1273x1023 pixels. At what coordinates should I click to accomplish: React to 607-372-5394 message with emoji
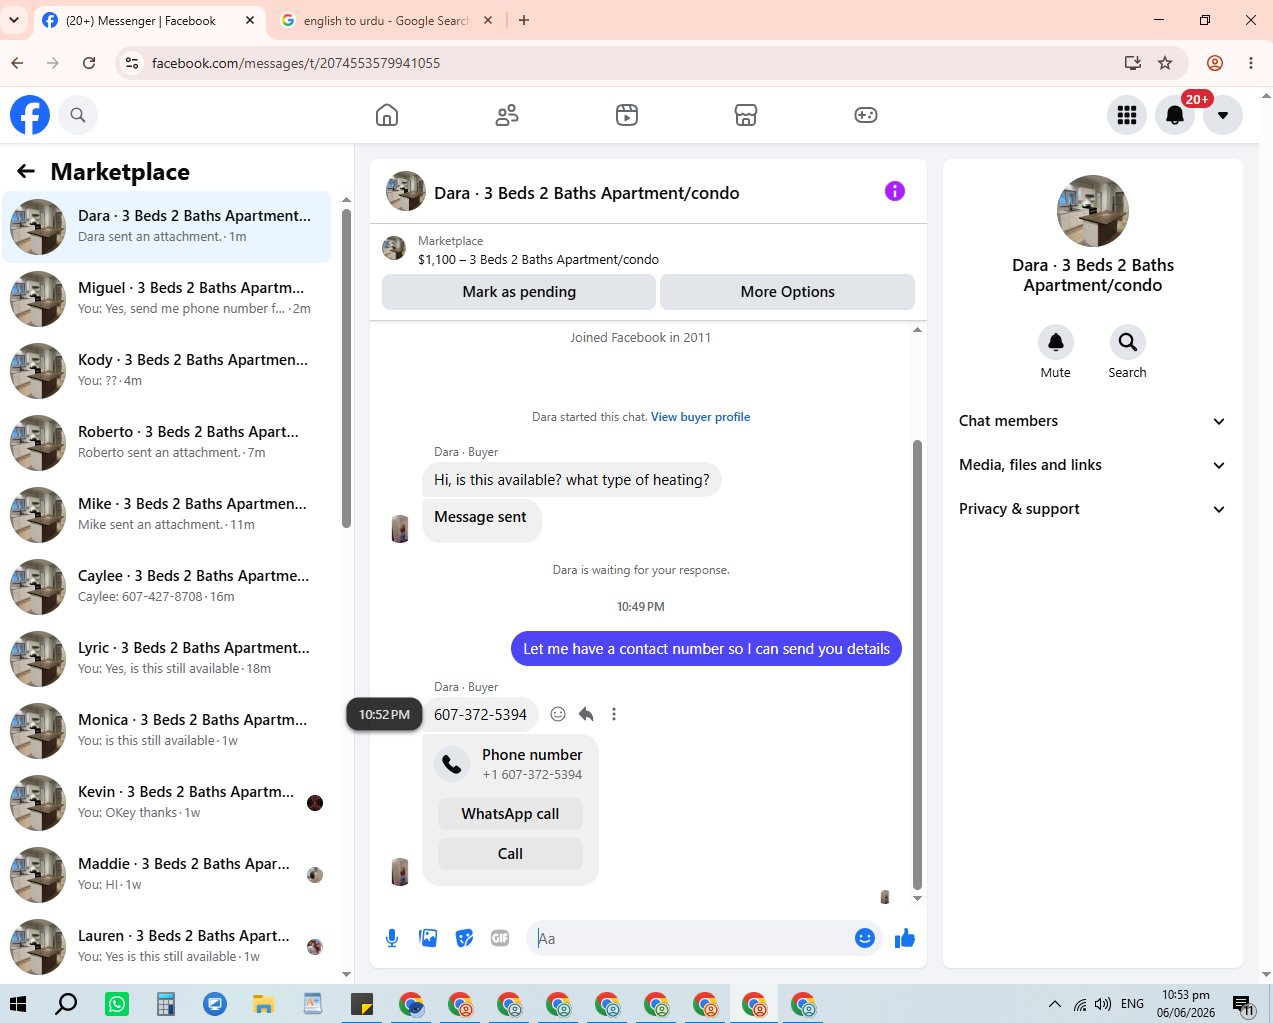(x=558, y=714)
